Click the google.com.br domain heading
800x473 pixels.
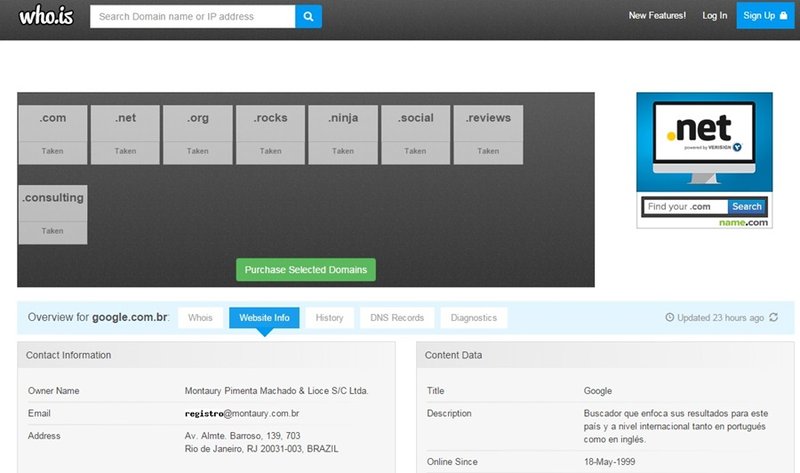[130, 317]
